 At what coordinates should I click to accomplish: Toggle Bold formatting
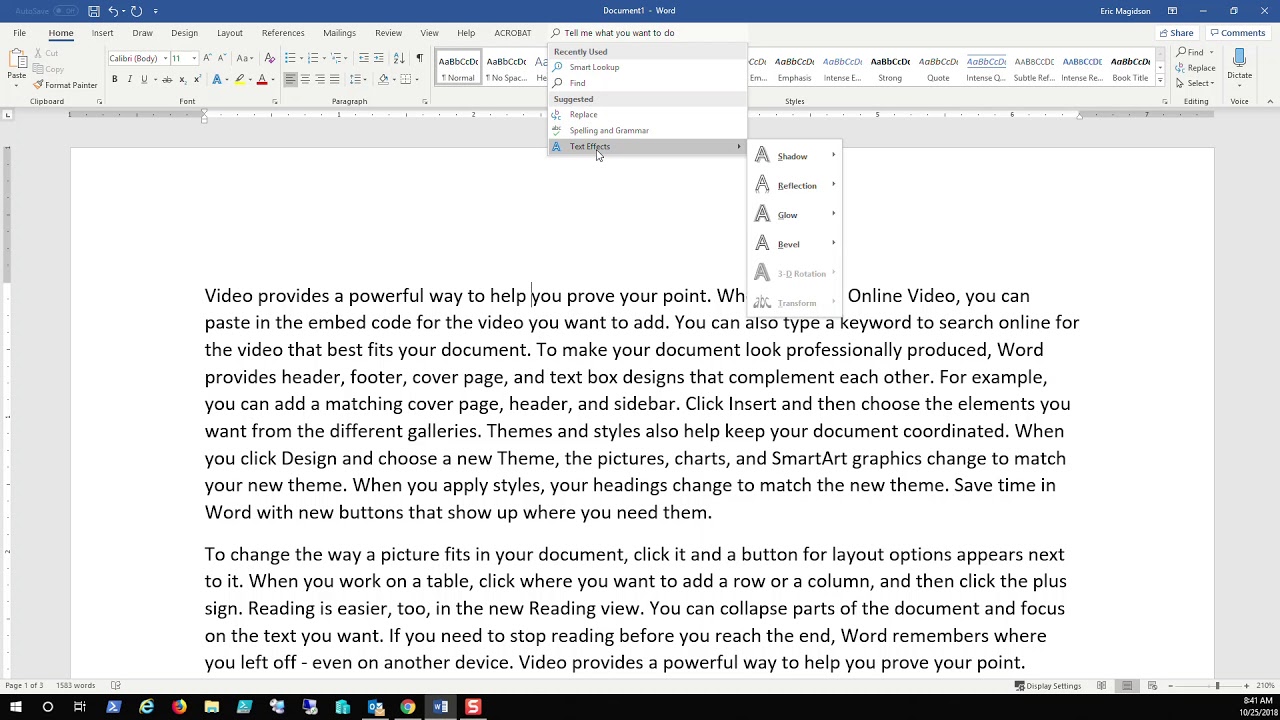click(114, 79)
